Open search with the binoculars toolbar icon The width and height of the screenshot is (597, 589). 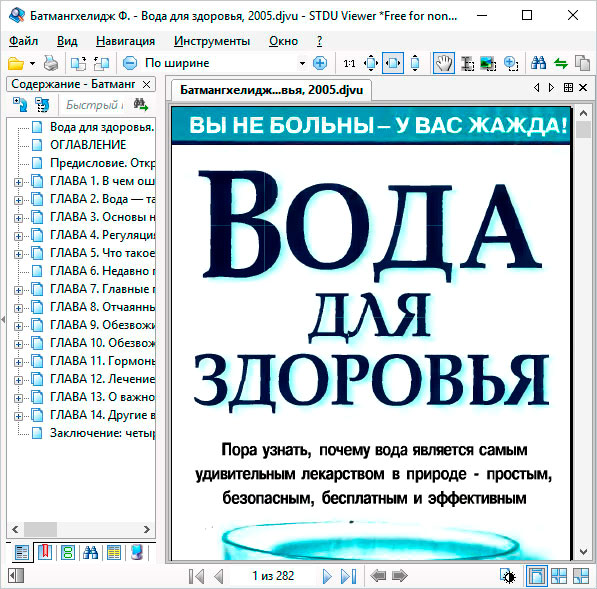click(x=538, y=63)
